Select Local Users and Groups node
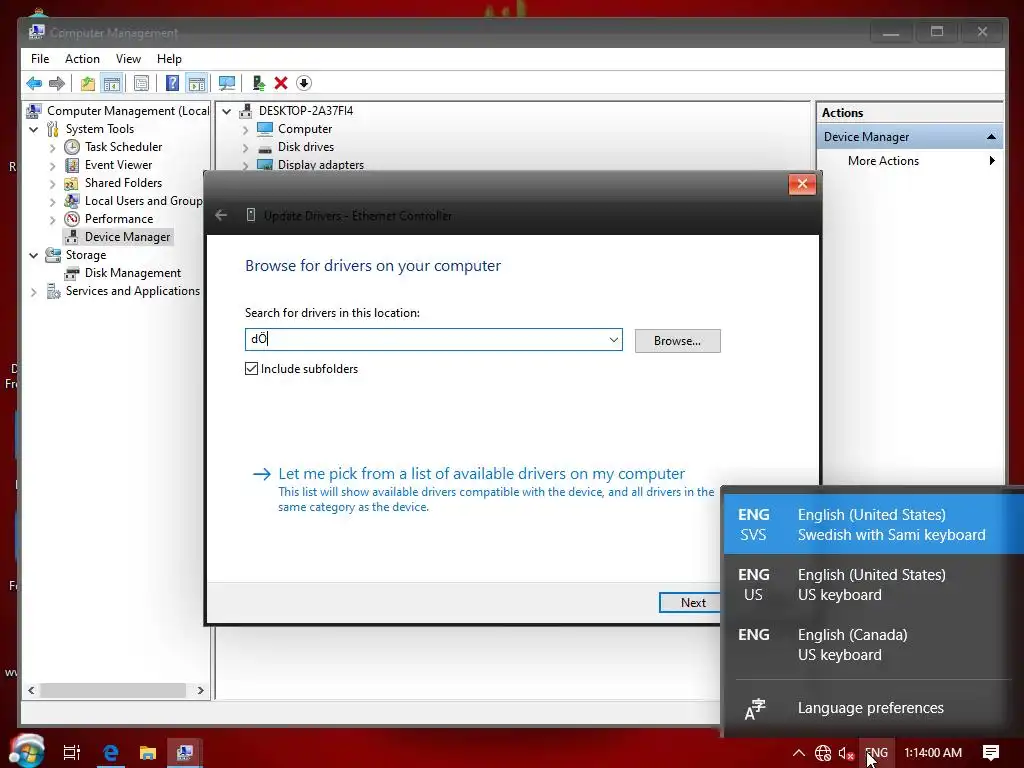Image resolution: width=1024 pixels, height=768 pixels. 144,200
